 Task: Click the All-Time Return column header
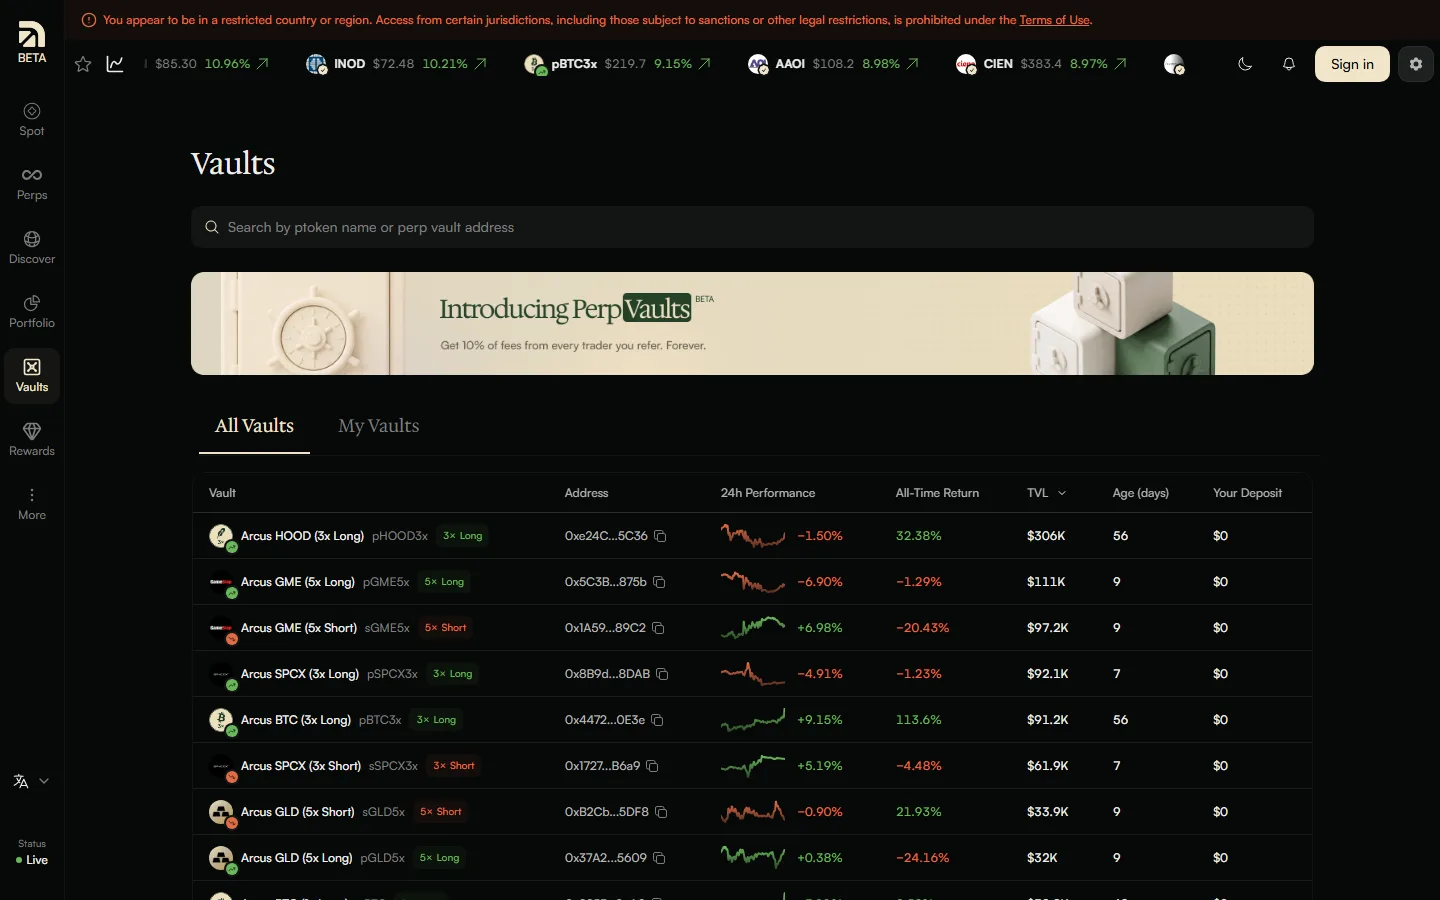pyautogui.click(x=937, y=493)
